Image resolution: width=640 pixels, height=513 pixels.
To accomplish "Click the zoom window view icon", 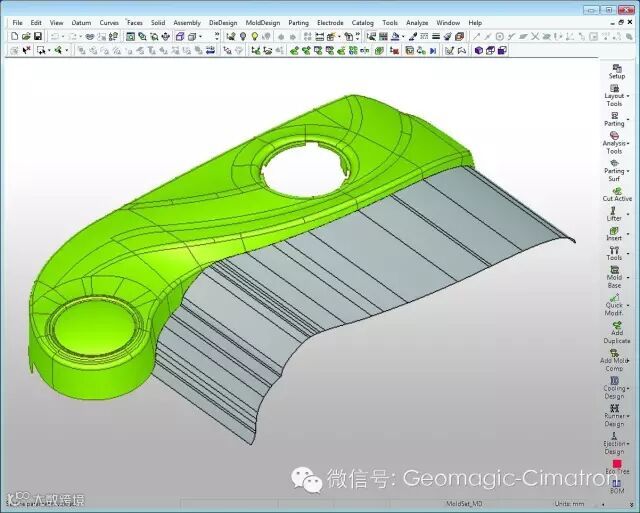I will click(130, 37).
